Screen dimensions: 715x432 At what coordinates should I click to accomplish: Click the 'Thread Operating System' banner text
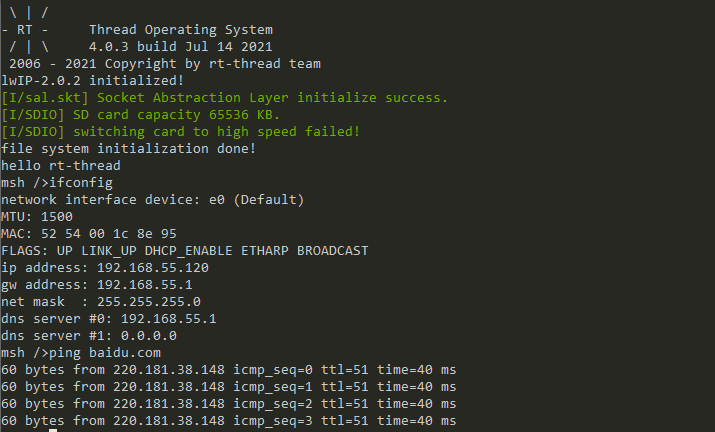tap(181, 30)
